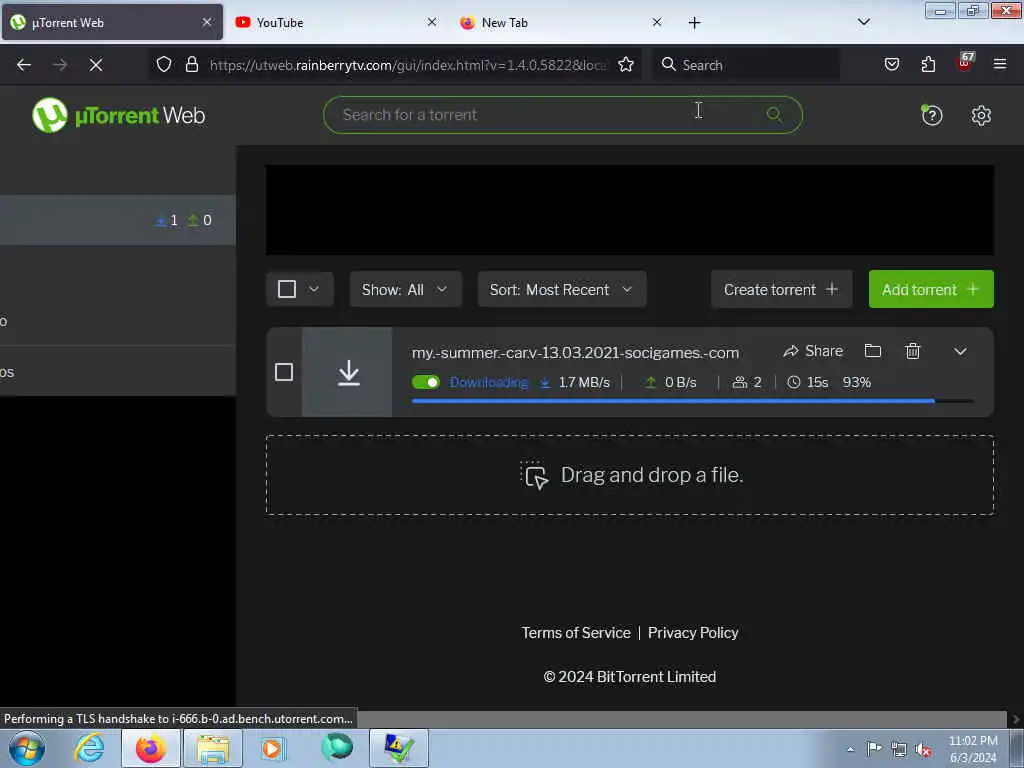Toggle the Downloading switch off
1024x768 pixels.
[426, 382]
